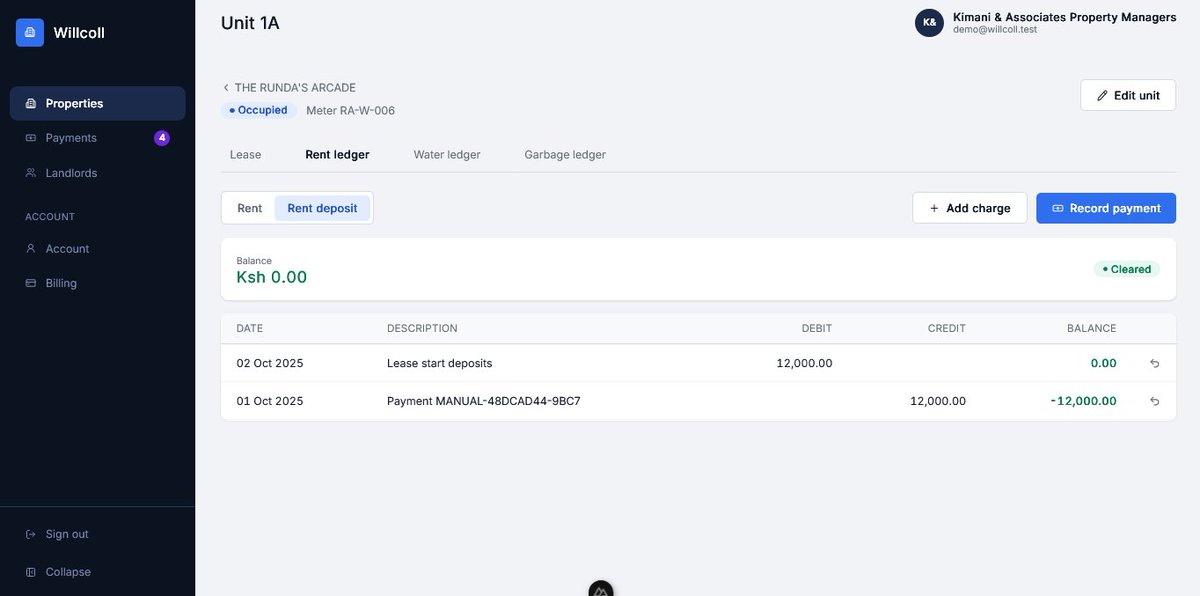Click the Meter RA-W-006 label
Image resolution: width=1200 pixels, height=596 pixels.
350,111
